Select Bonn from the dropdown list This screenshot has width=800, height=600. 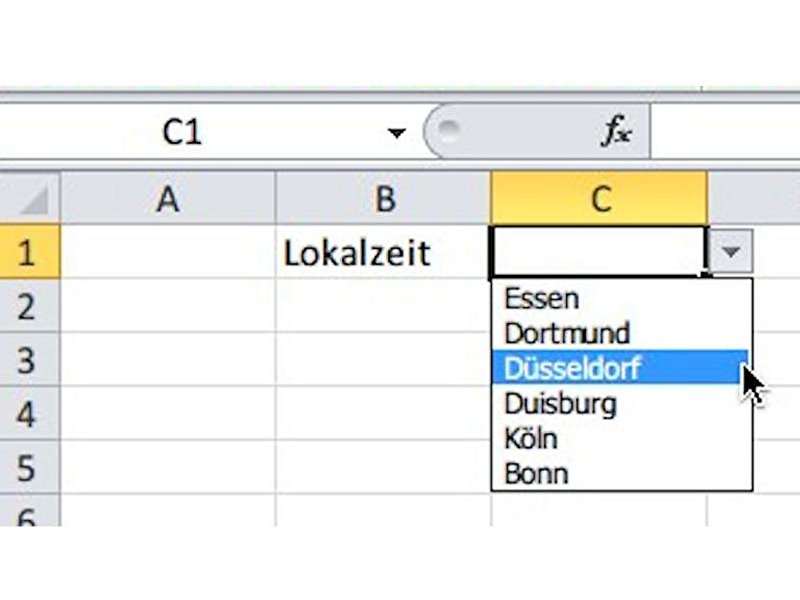pos(537,473)
